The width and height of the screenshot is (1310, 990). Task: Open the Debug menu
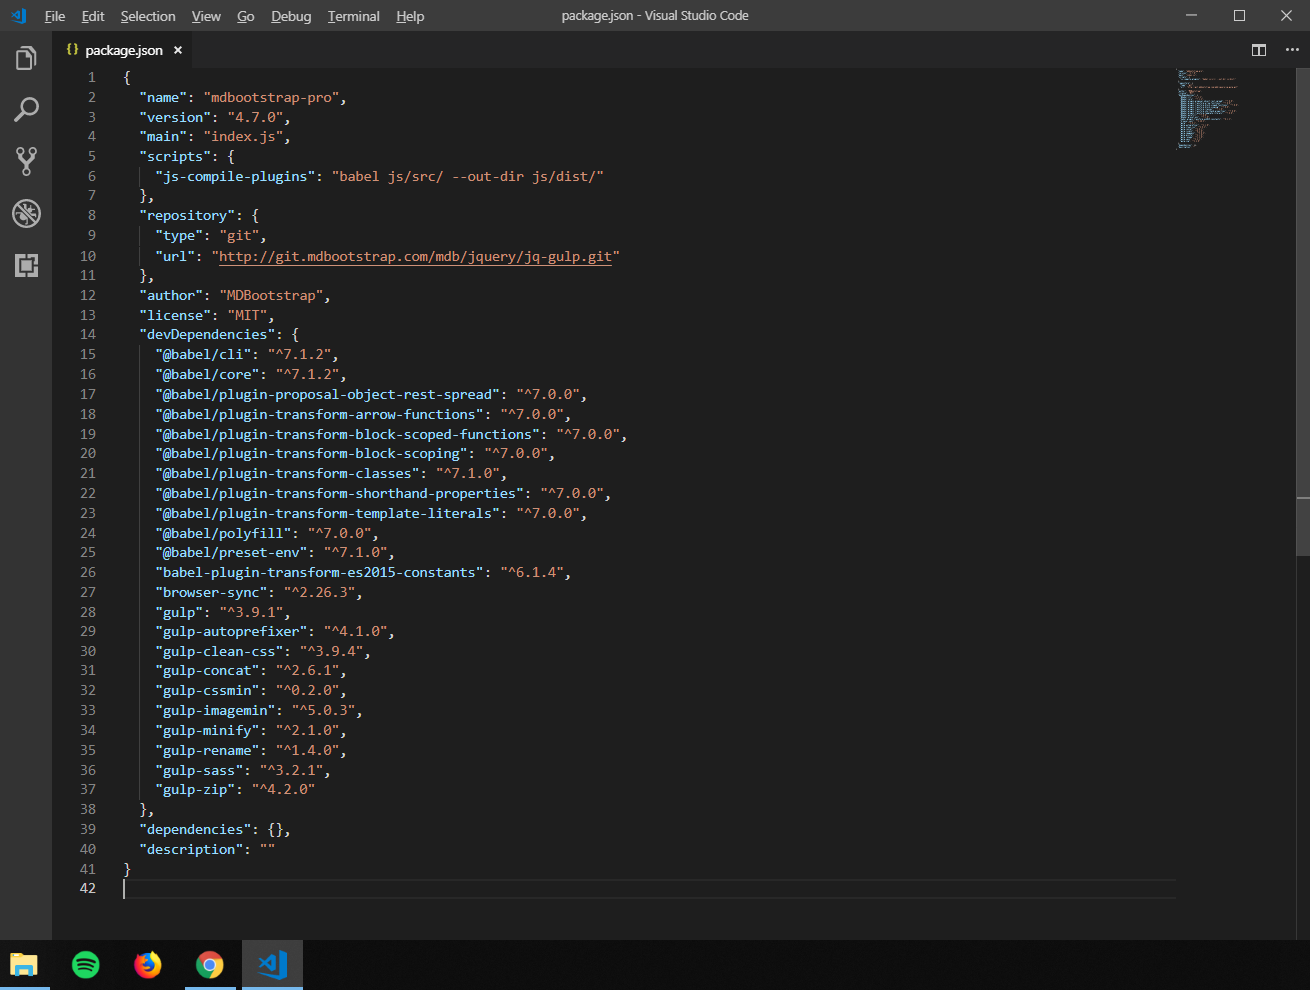click(x=291, y=16)
